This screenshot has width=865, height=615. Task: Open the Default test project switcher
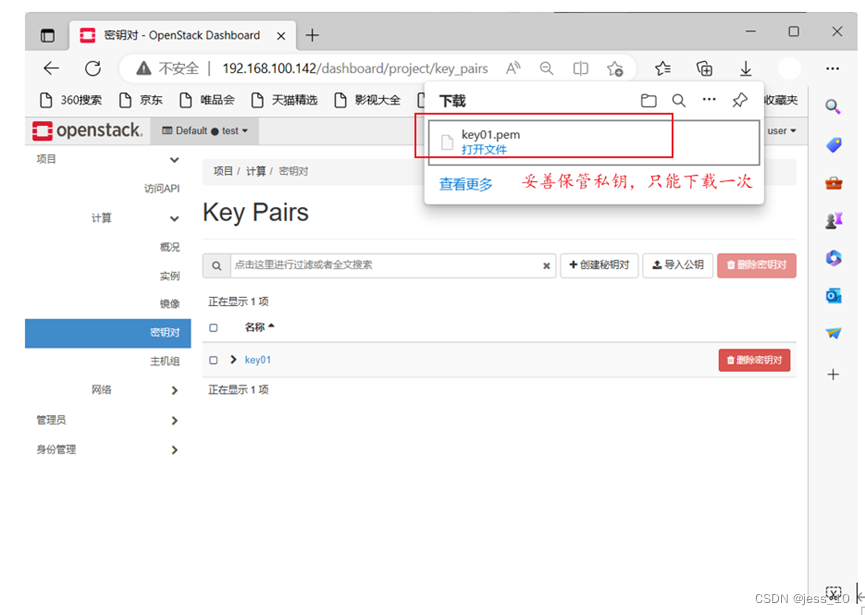click(204, 130)
